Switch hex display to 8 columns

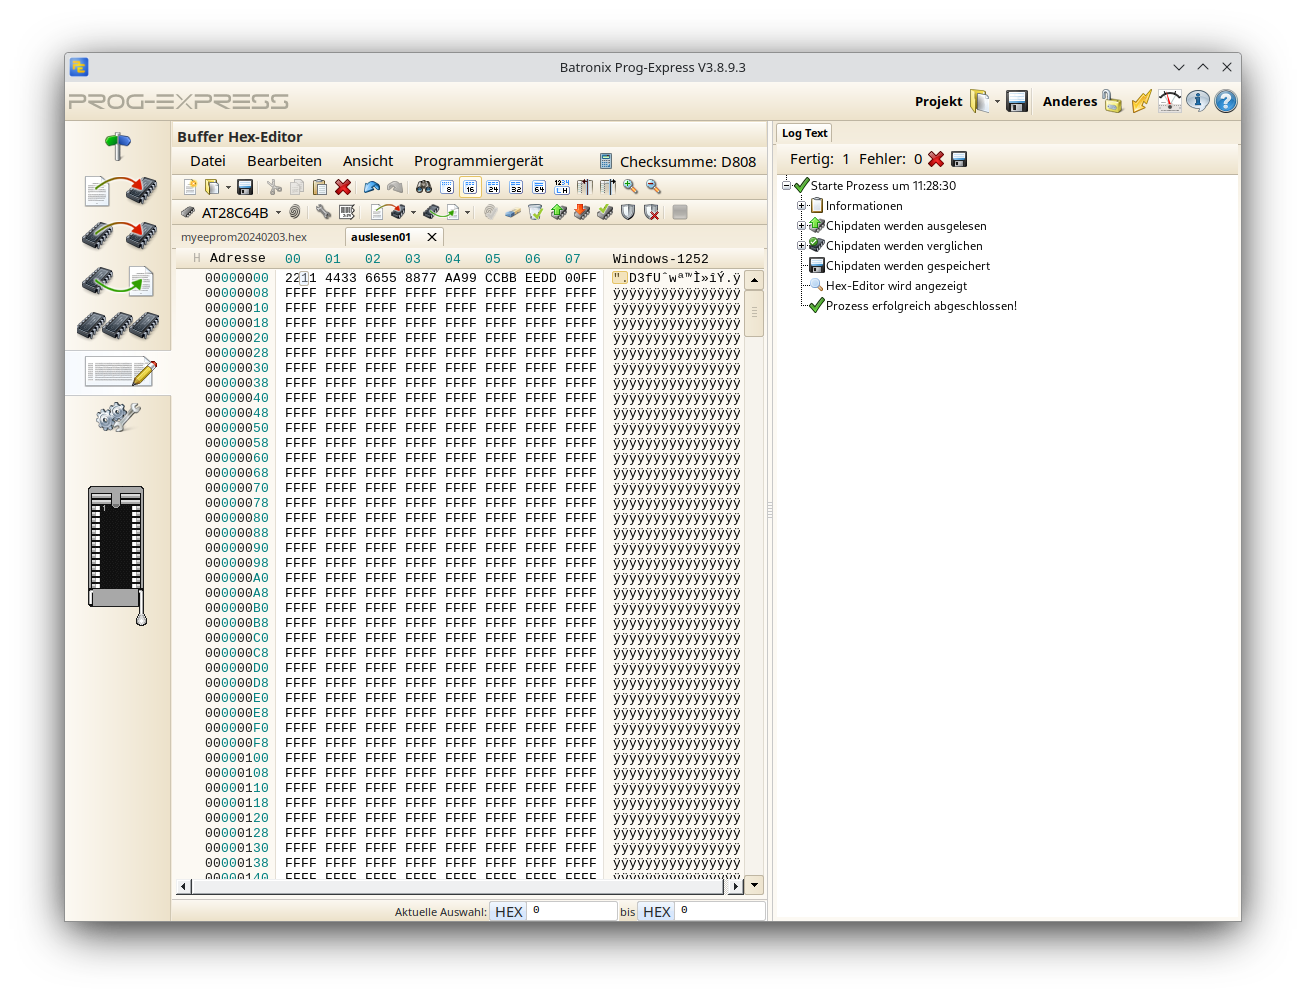point(448,187)
